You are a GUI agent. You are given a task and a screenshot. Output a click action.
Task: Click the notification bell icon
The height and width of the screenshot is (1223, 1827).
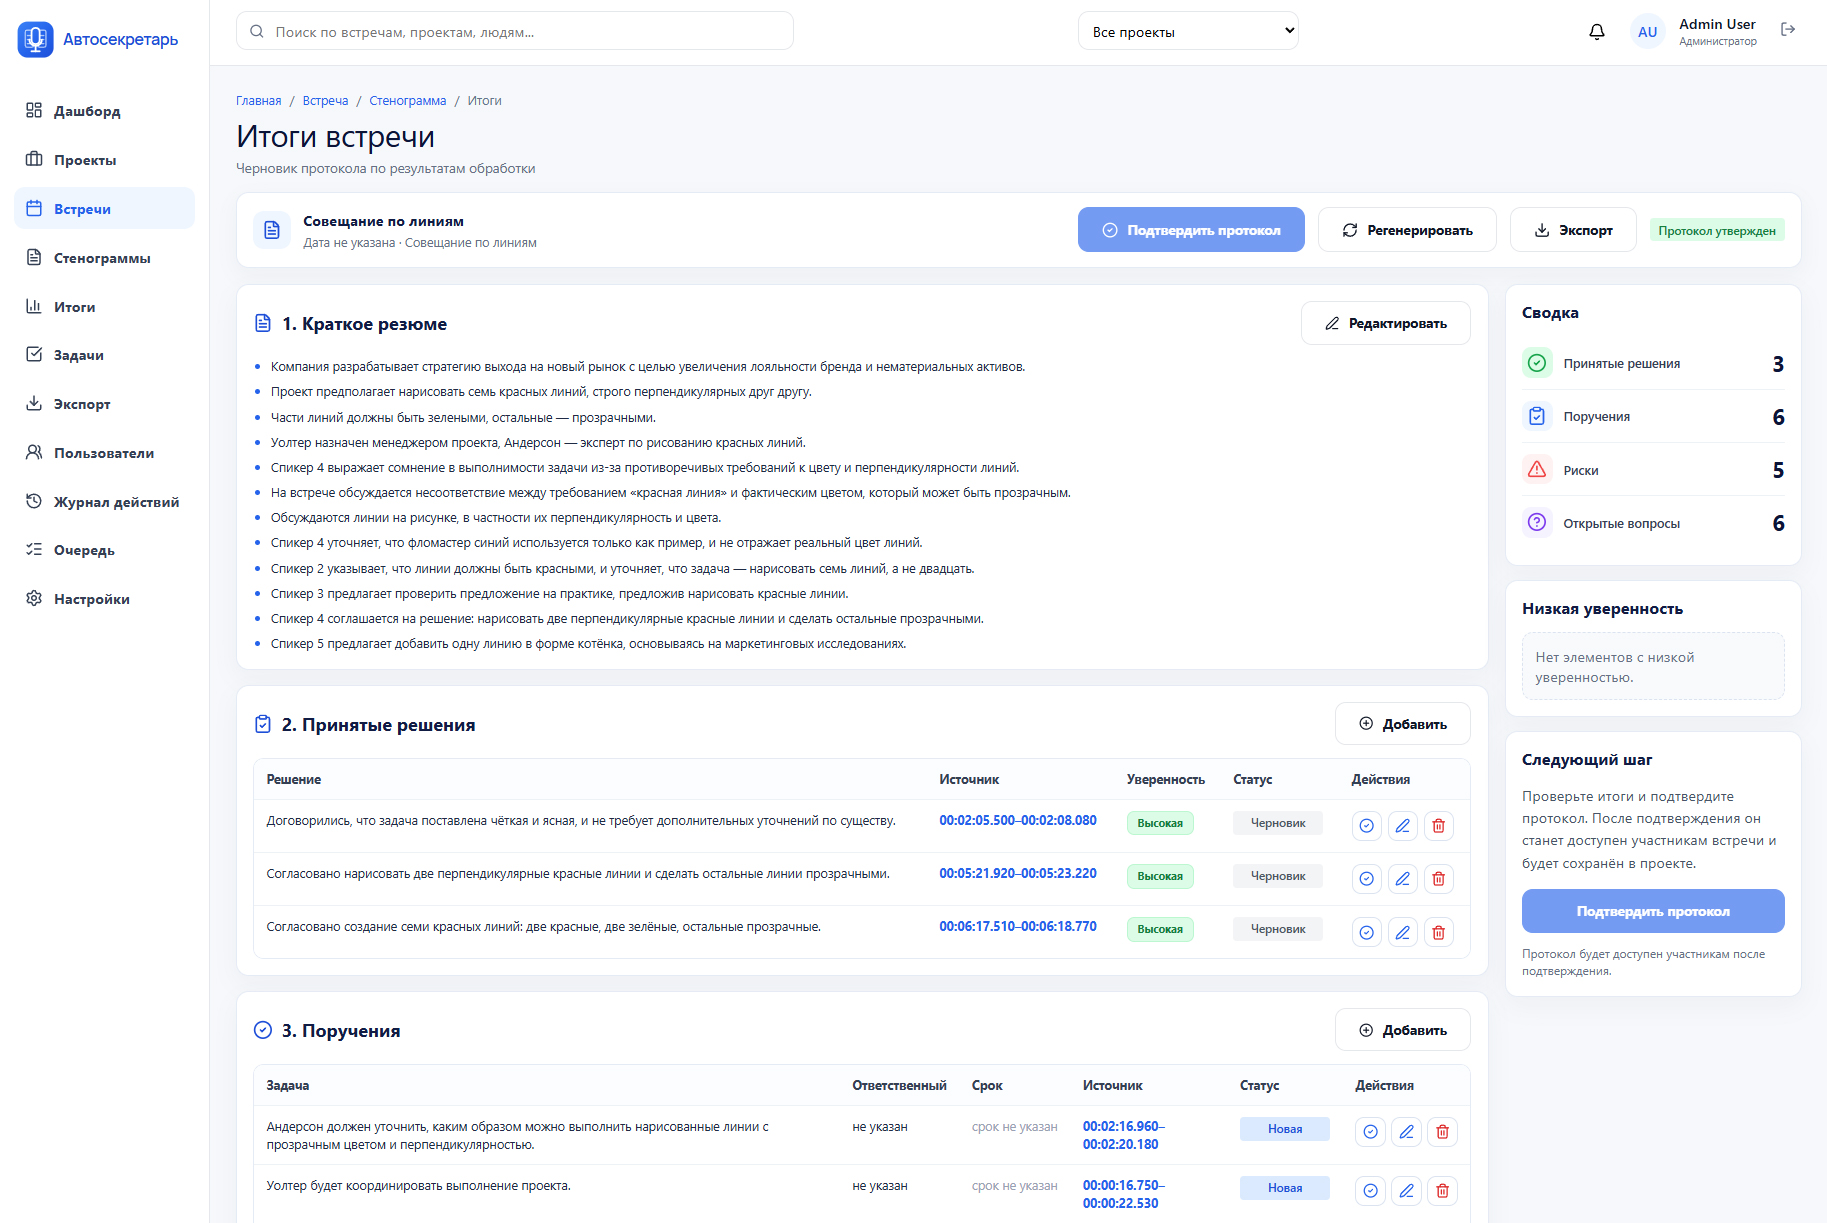click(1597, 32)
